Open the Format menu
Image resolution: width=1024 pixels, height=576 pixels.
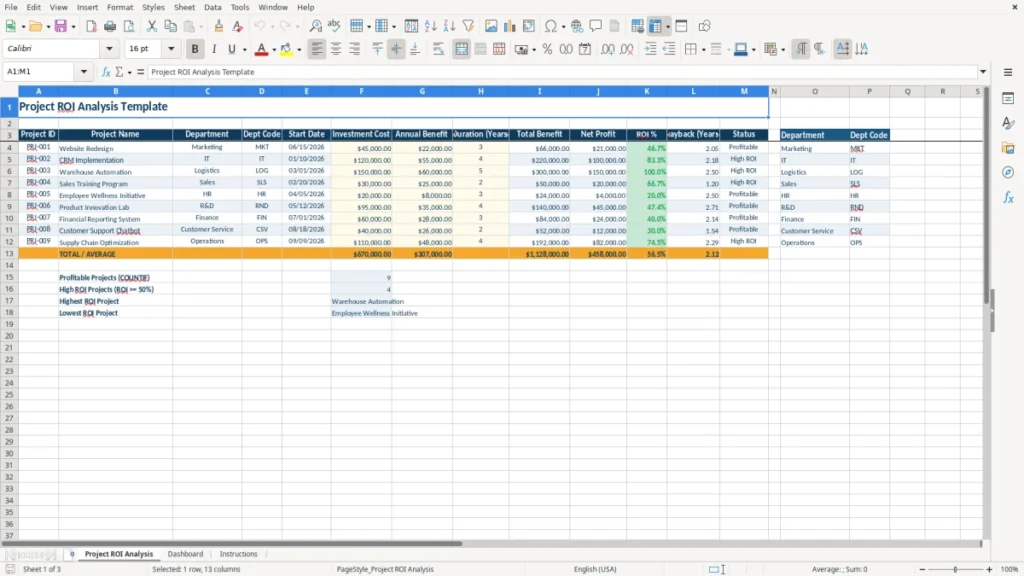click(120, 7)
